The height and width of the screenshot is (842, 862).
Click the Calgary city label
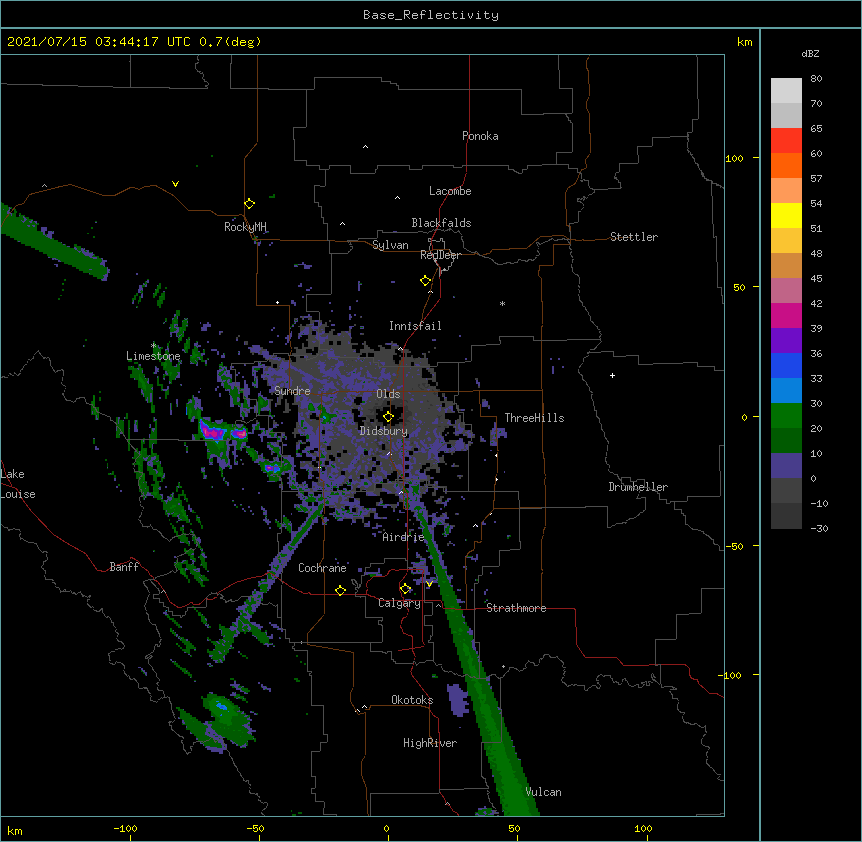pyautogui.click(x=399, y=603)
